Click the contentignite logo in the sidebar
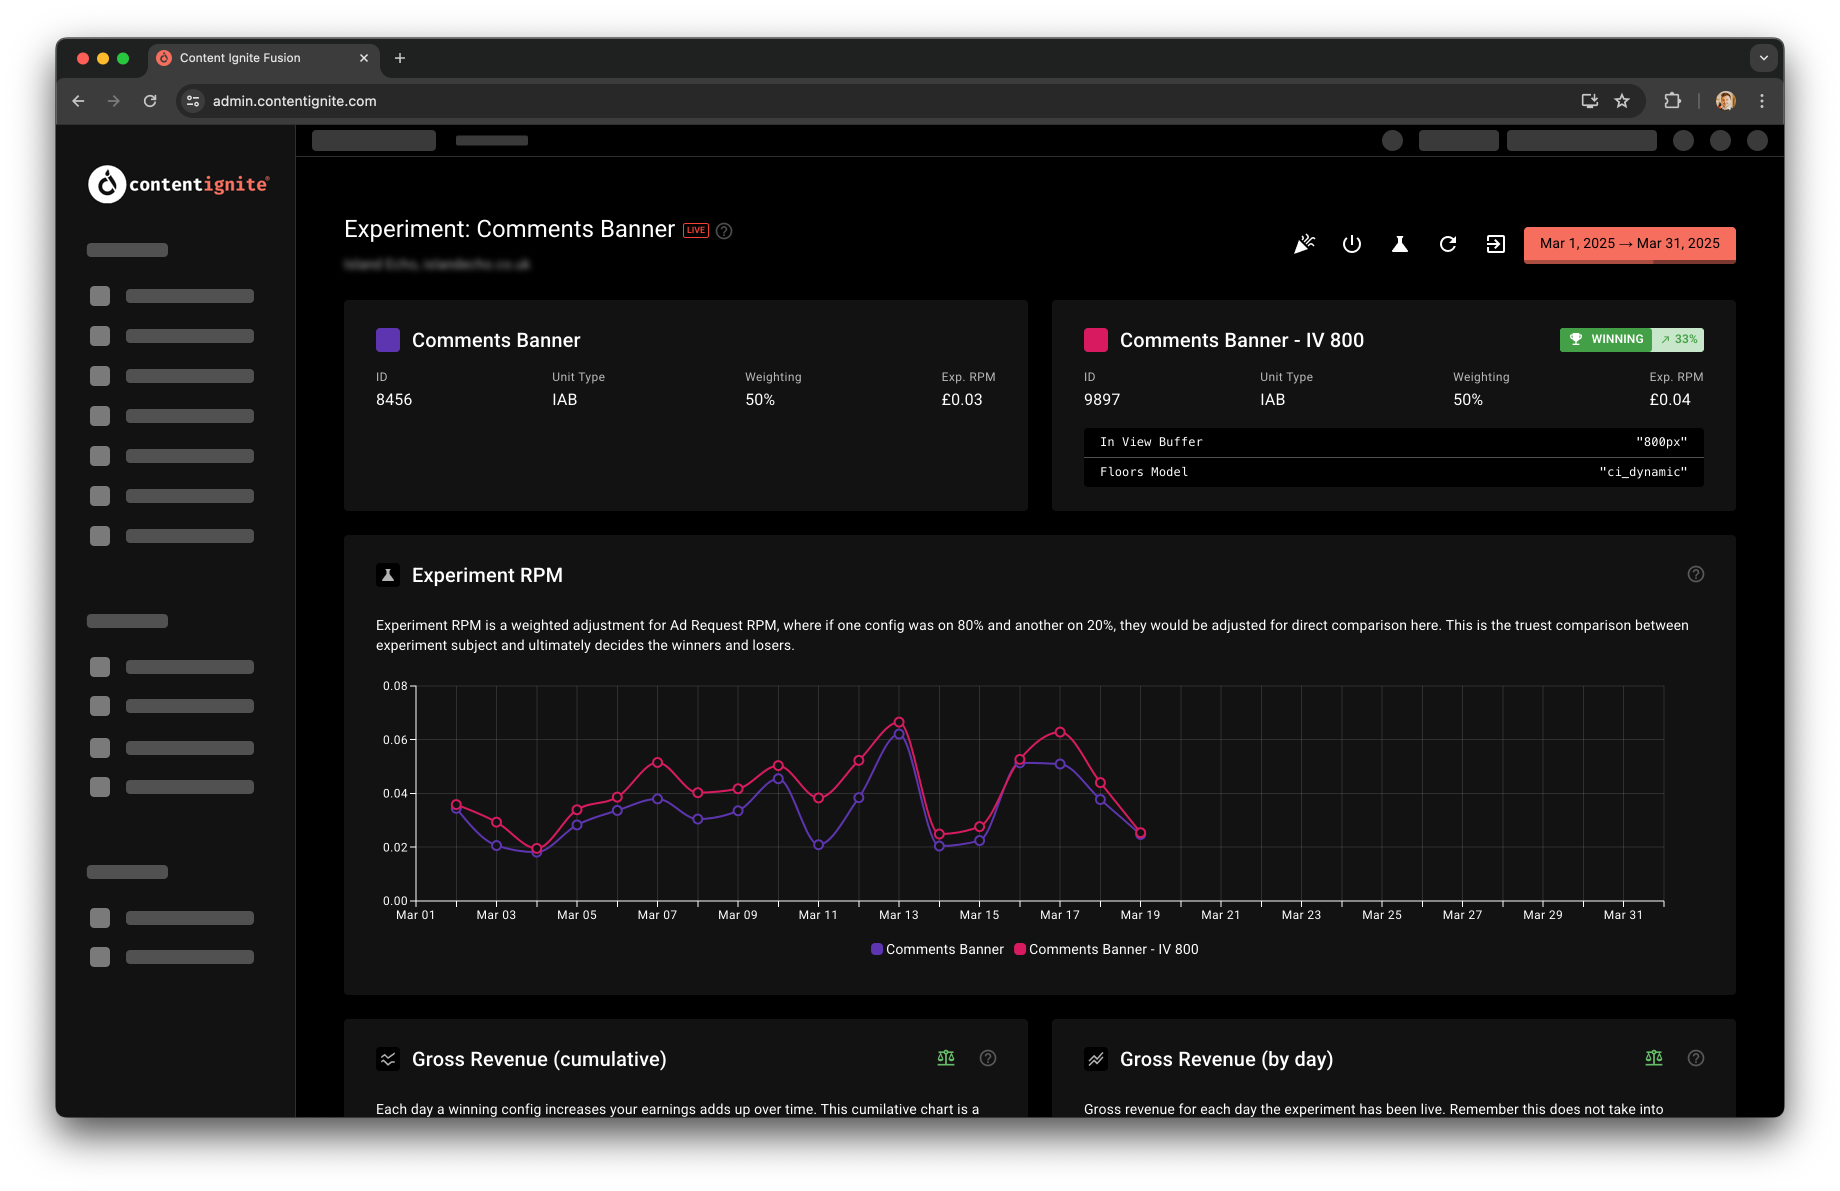The width and height of the screenshot is (1840, 1191). pos(179,184)
